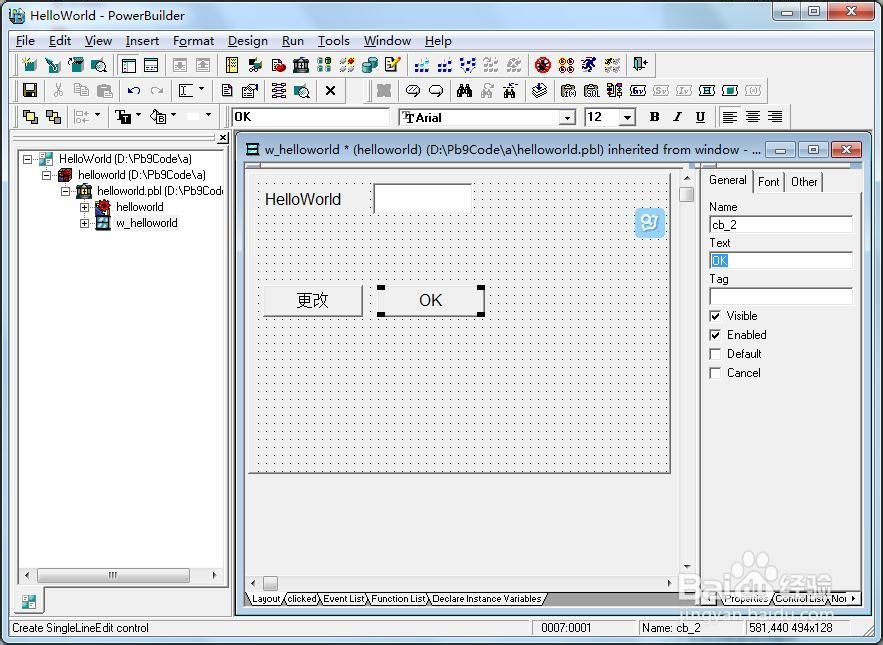Save the window with the floppy icon

click(x=29, y=90)
